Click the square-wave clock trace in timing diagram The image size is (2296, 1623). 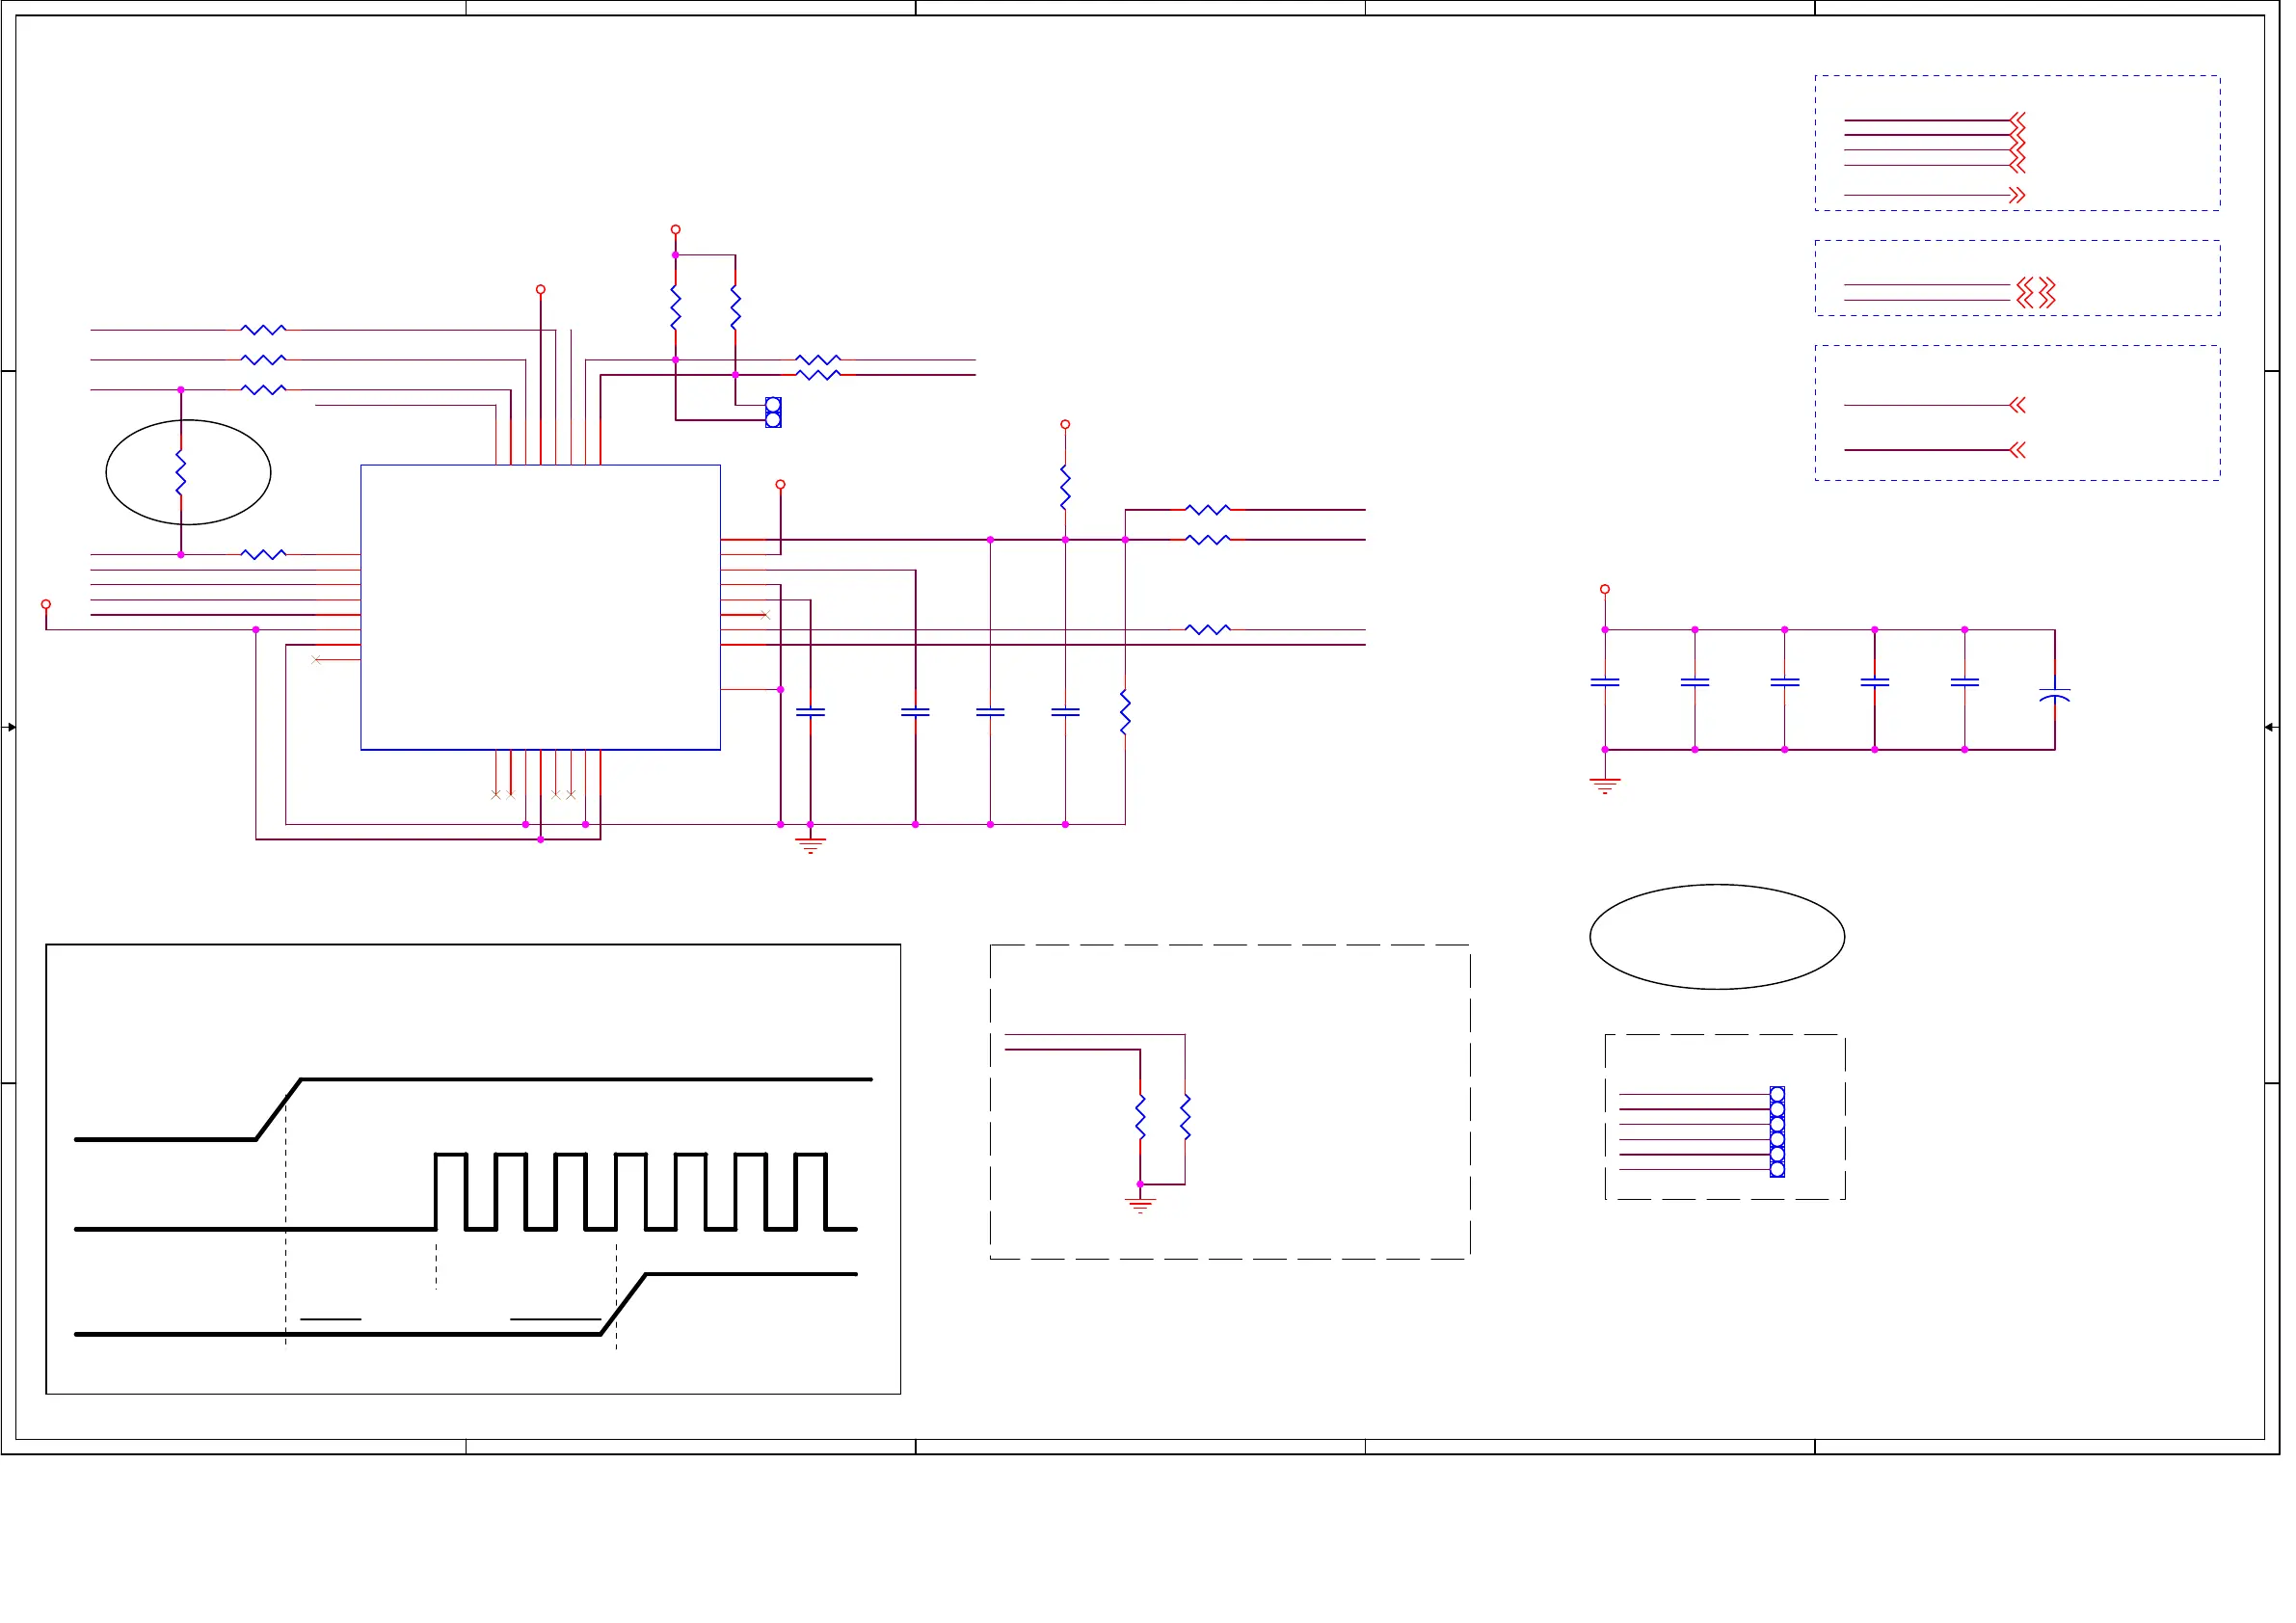point(465,1192)
